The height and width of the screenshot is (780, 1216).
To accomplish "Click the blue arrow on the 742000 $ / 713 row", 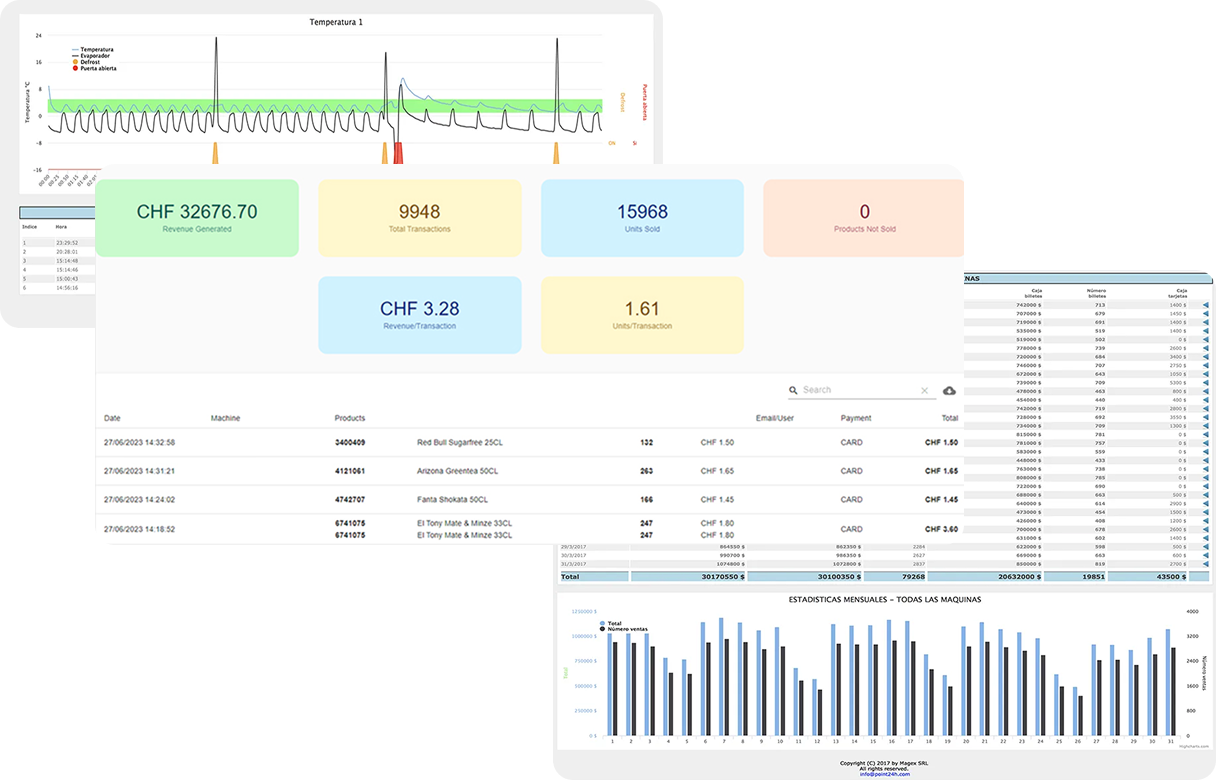I will click(1205, 304).
